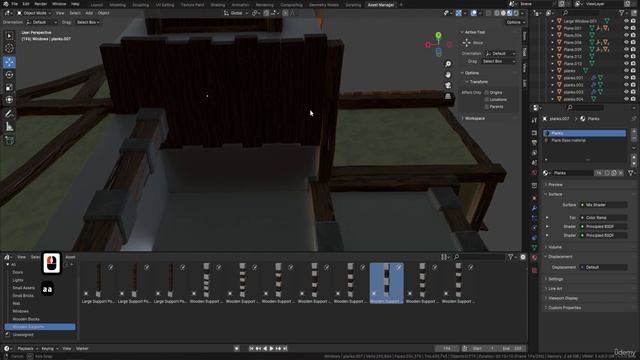Switch to the Modeling workspace tab
This screenshot has width=640, height=360.
(x=117, y=5)
